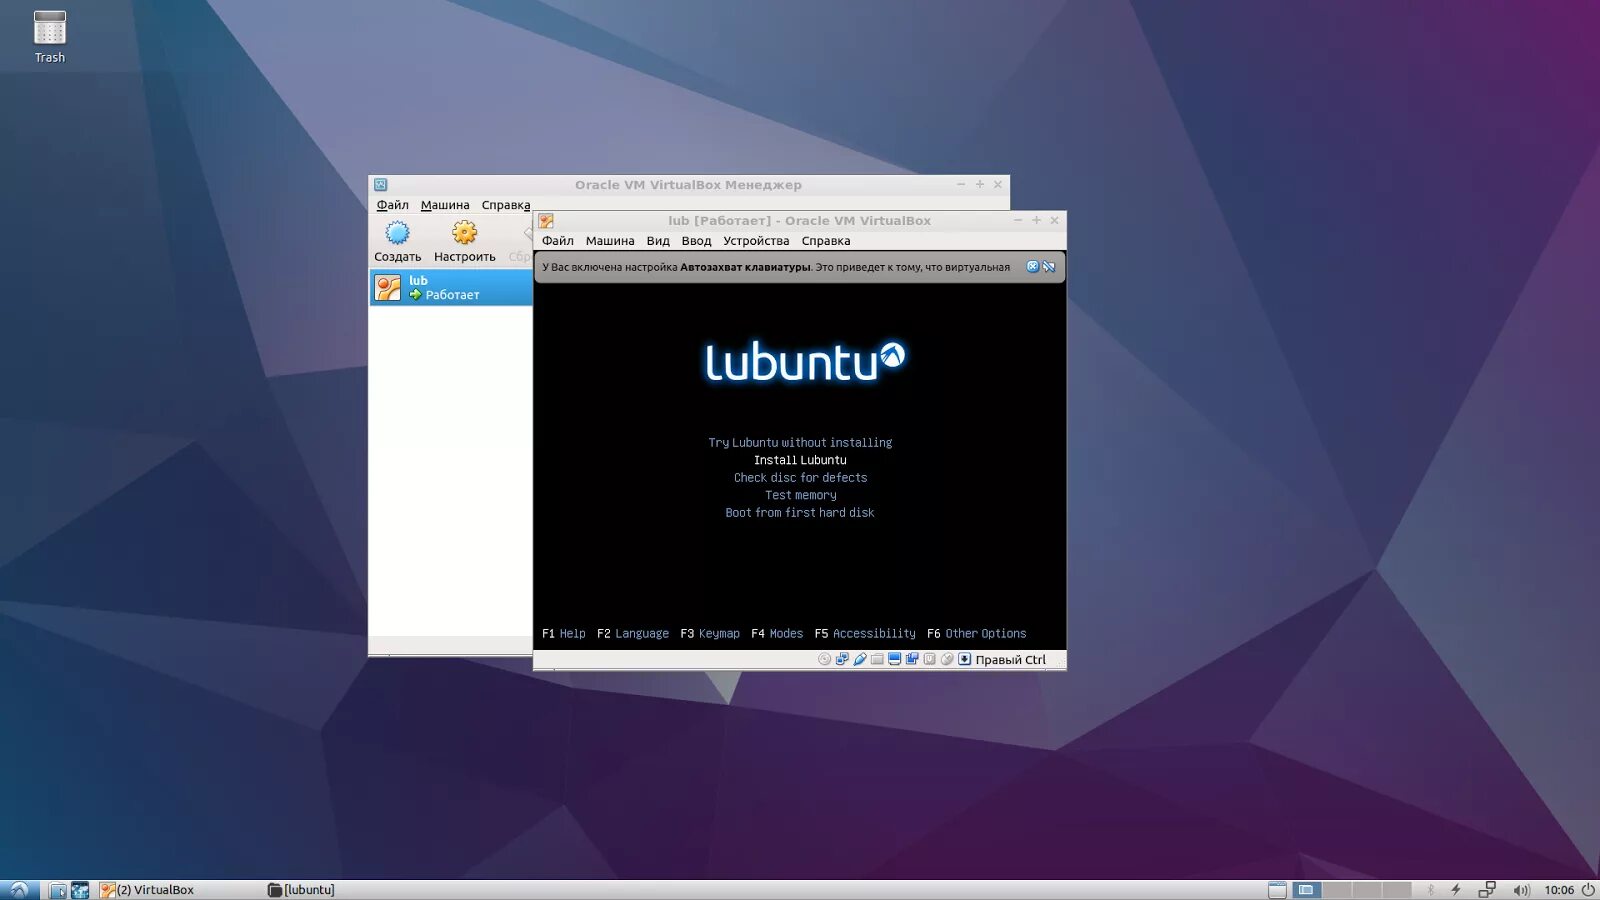This screenshot has width=1600, height=900.
Task: Click F5 Accessibility option
Action: coord(865,633)
